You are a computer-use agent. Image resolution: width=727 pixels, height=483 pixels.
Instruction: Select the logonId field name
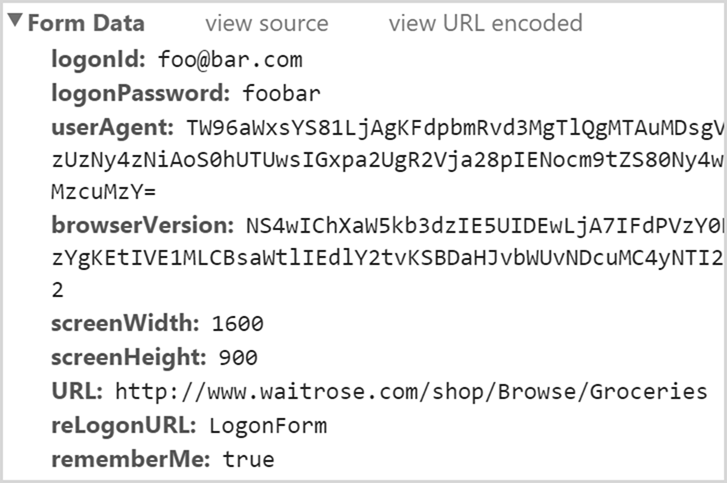click(98, 60)
